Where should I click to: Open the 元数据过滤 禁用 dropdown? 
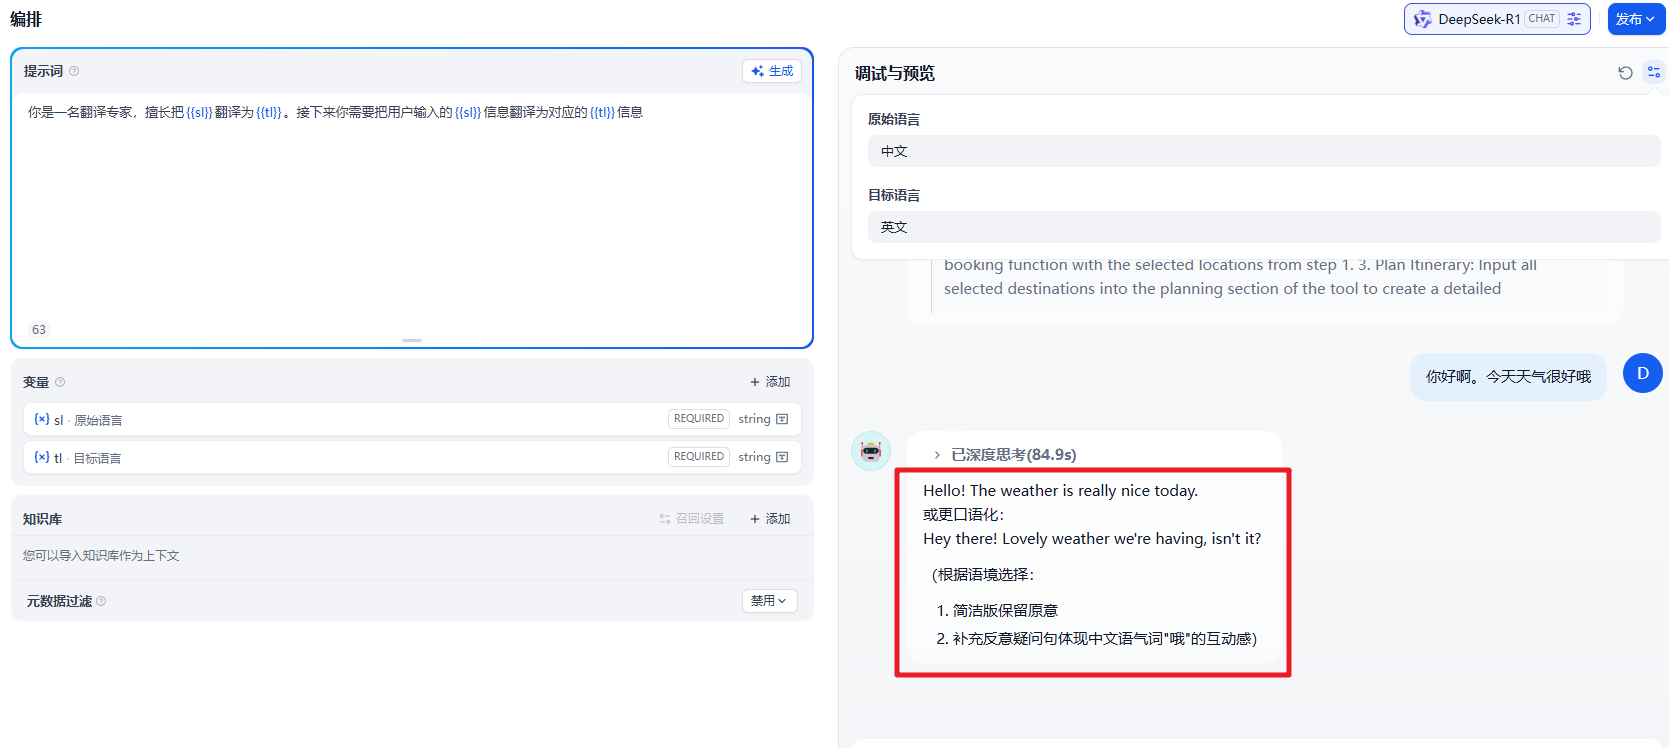tap(769, 601)
